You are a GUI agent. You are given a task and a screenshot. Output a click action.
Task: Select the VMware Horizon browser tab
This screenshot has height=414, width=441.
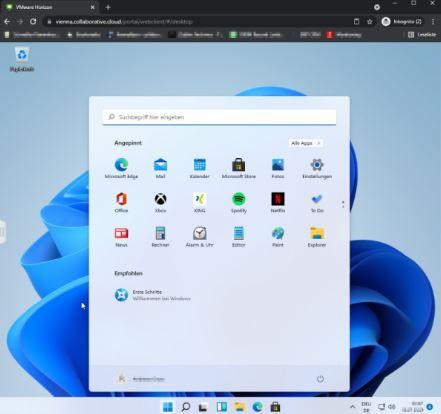point(50,7)
